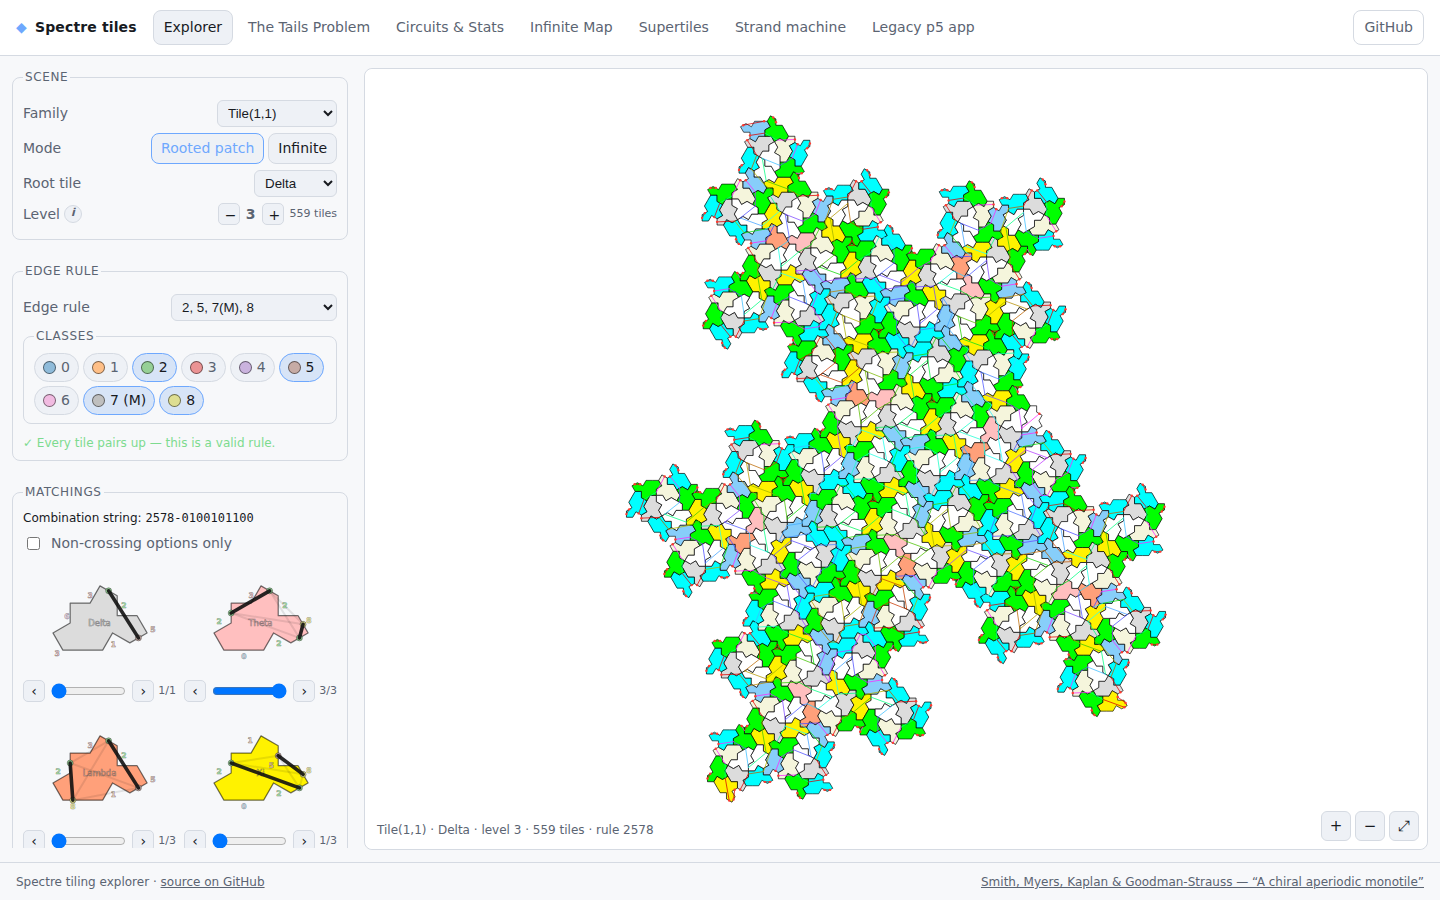Screen dimensions: 1440x900
Task: Go to next Delta matching option
Action: click(x=143, y=691)
